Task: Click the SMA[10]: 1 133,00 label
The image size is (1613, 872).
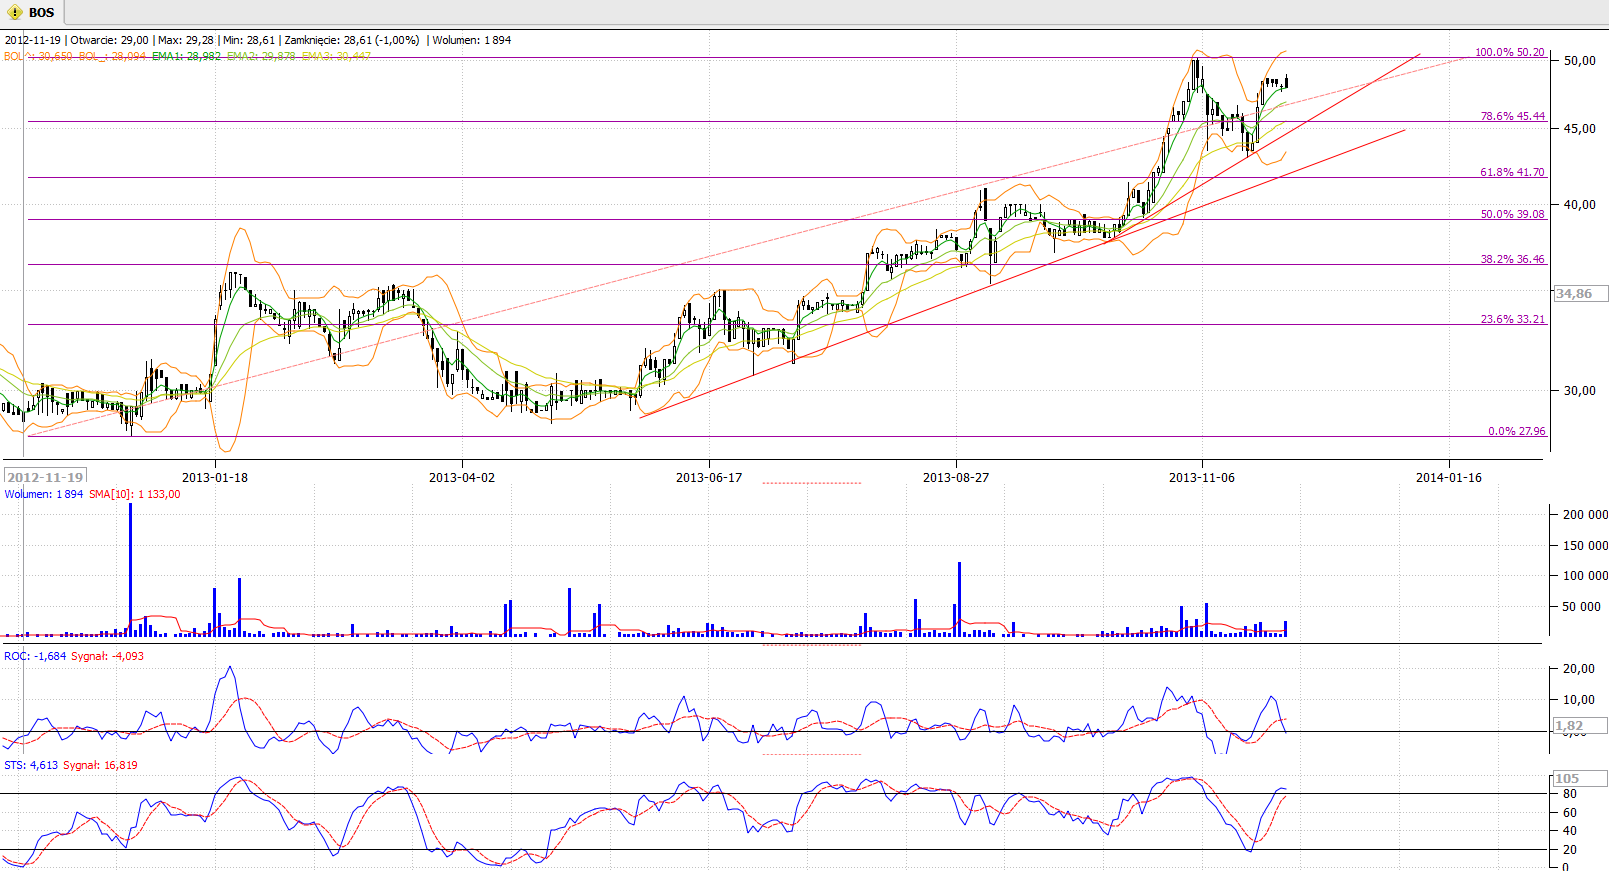Action: (135, 494)
